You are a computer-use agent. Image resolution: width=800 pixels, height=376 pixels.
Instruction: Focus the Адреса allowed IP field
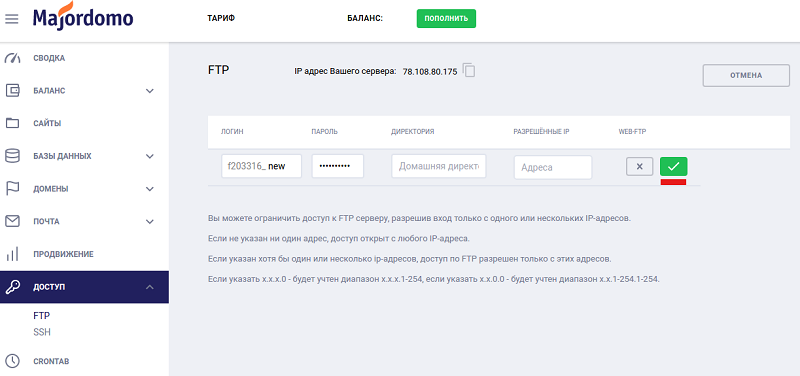pyautogui.click(x=553, y=167)
